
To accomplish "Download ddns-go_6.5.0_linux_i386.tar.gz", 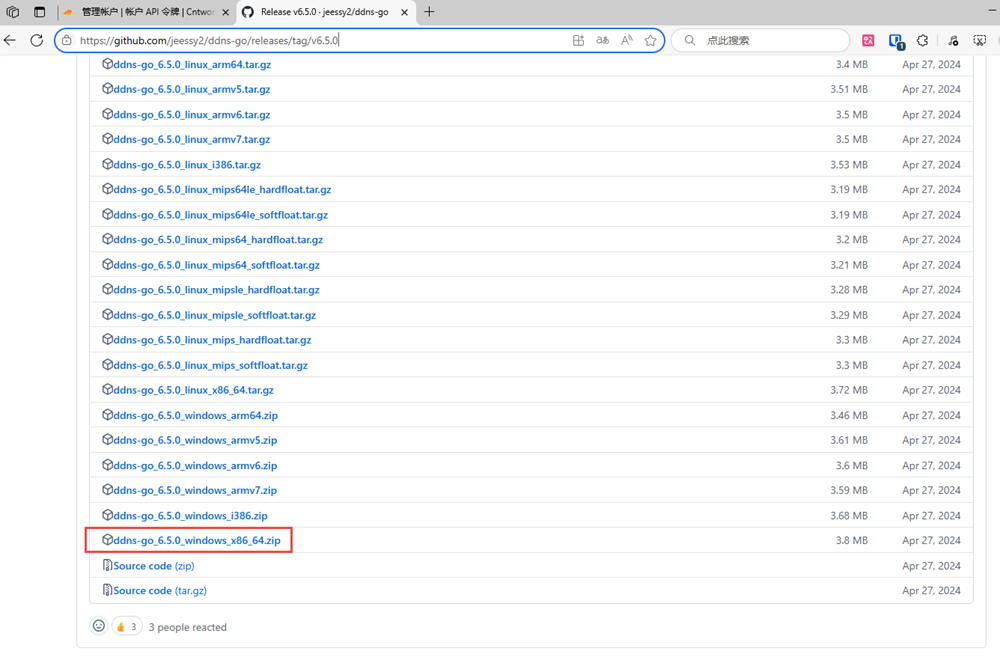I will pyautogui.click(x=187, y=165).
